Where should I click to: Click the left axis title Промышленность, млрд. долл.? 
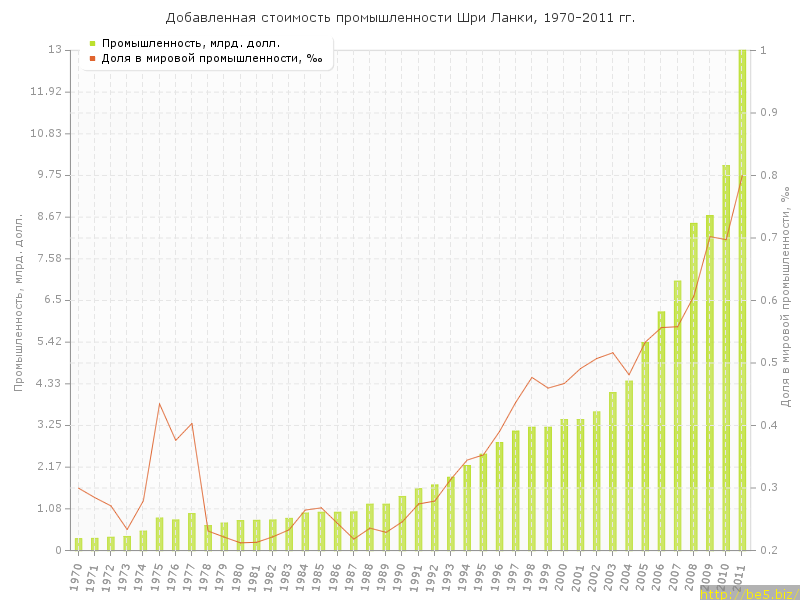(x=18, y=300)
